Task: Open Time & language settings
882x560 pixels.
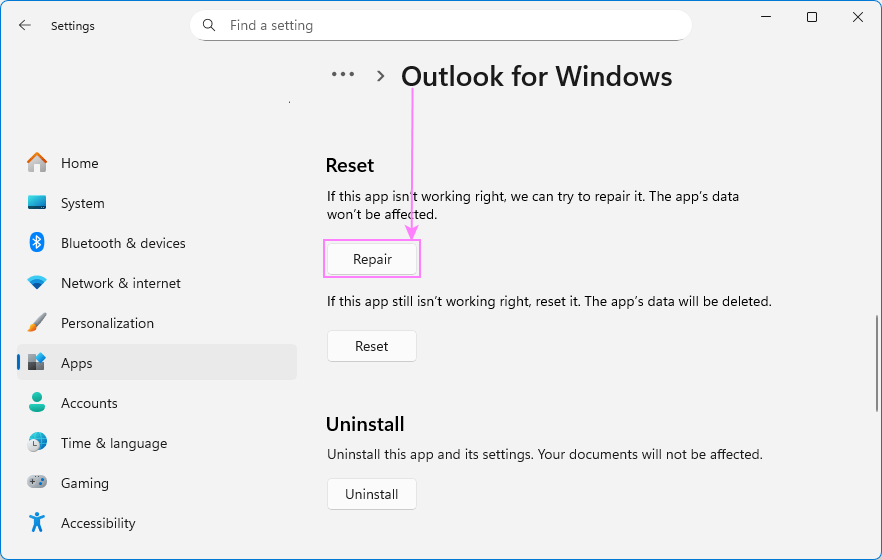Action: 156,443
